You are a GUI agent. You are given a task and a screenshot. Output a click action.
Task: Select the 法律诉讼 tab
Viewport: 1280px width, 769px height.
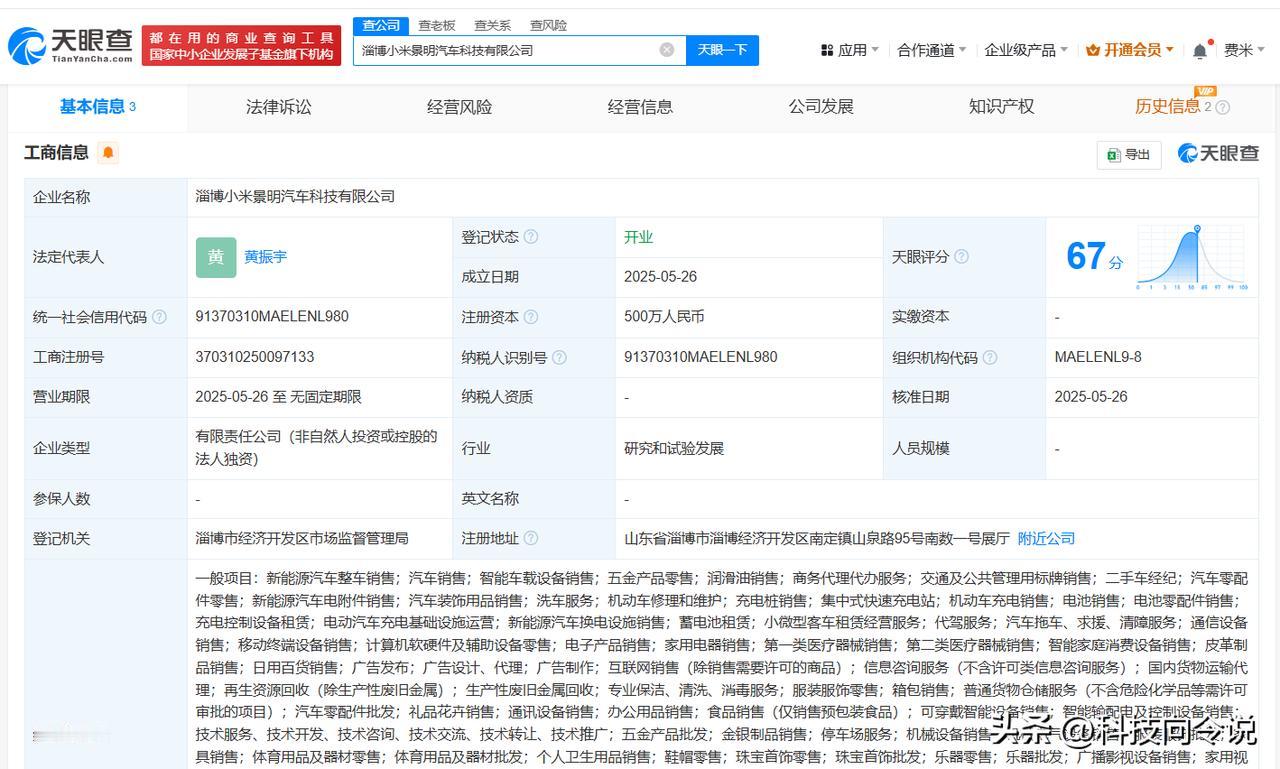coord(279,107)
